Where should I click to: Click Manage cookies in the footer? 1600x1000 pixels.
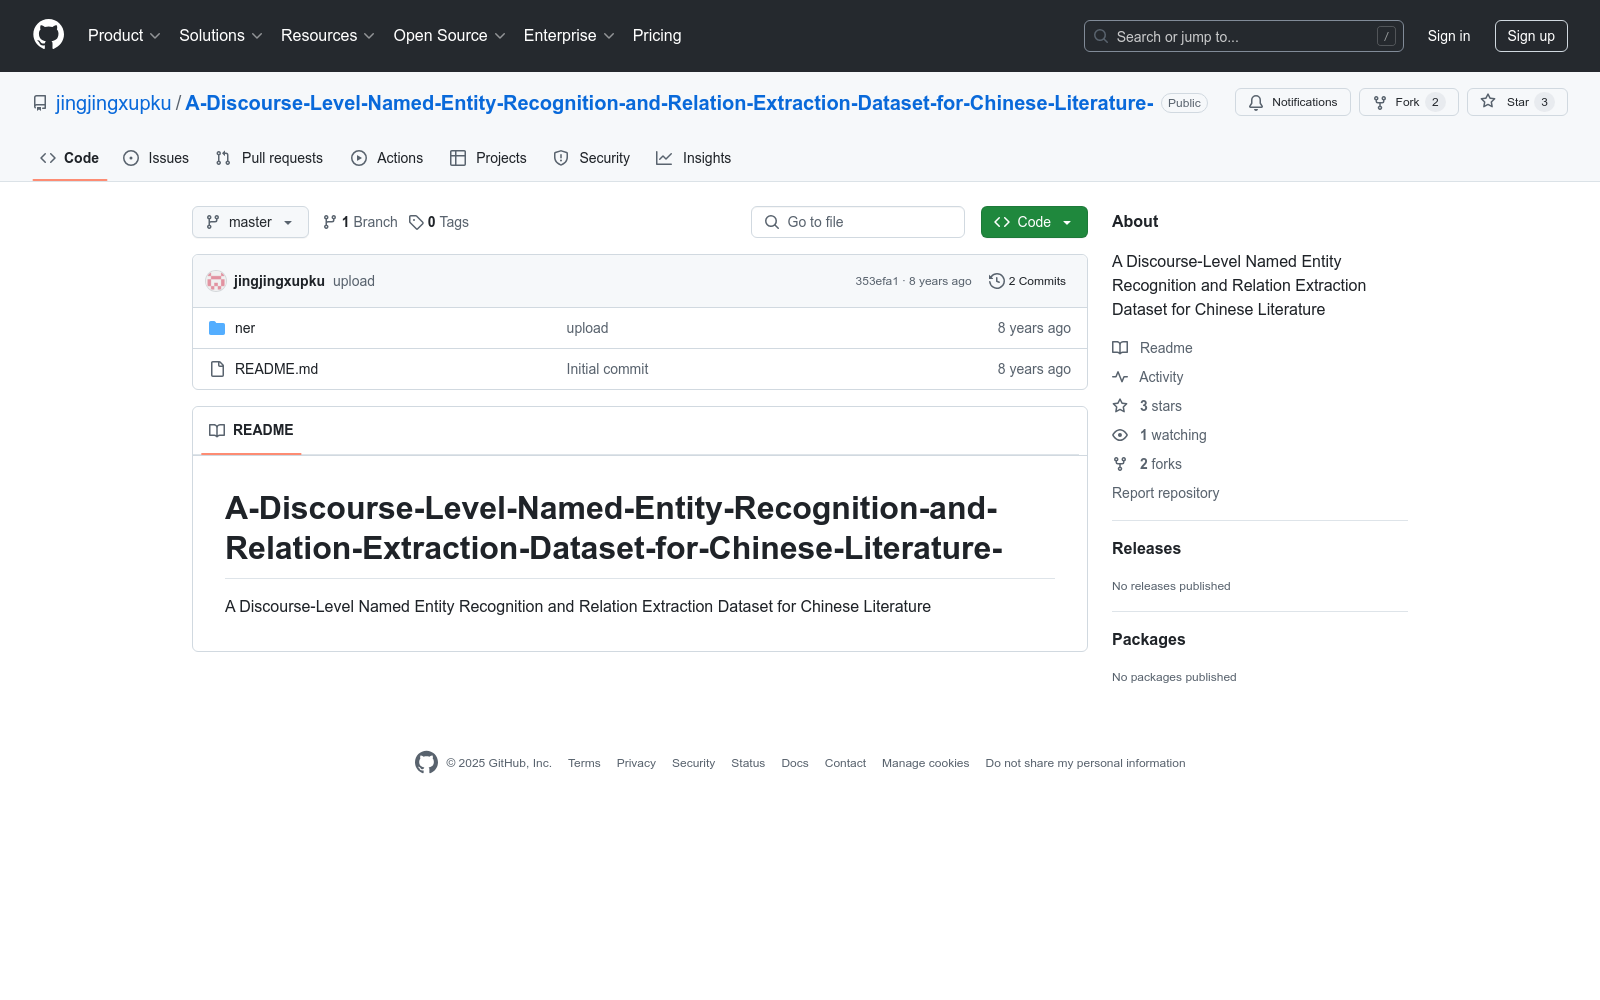point(926,763)
